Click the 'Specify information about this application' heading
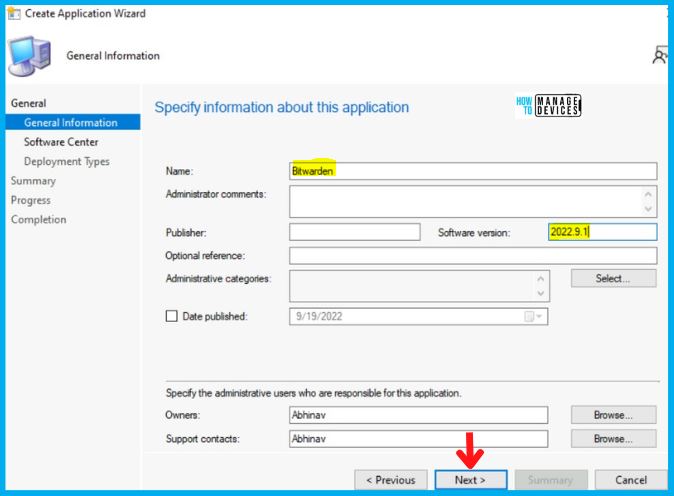The width and height of the screenshot is (674, 496). (282, 107)
